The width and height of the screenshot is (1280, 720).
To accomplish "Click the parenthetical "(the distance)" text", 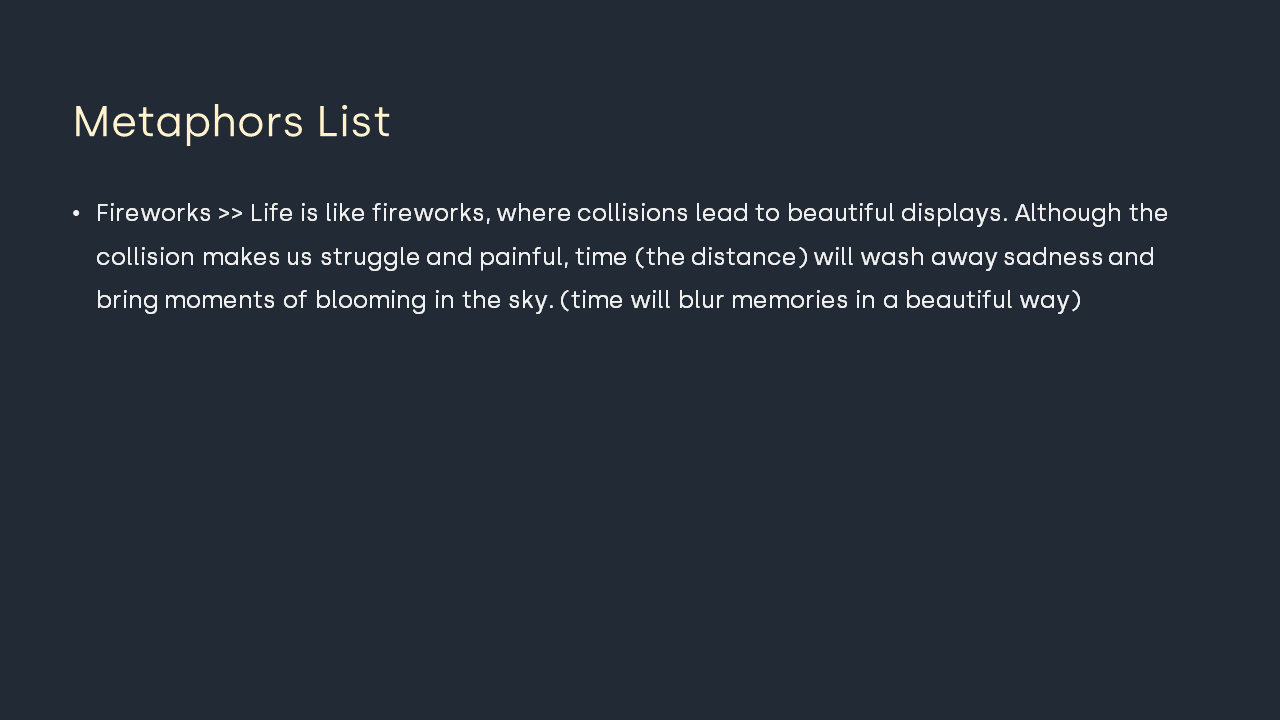I will 721,257.
